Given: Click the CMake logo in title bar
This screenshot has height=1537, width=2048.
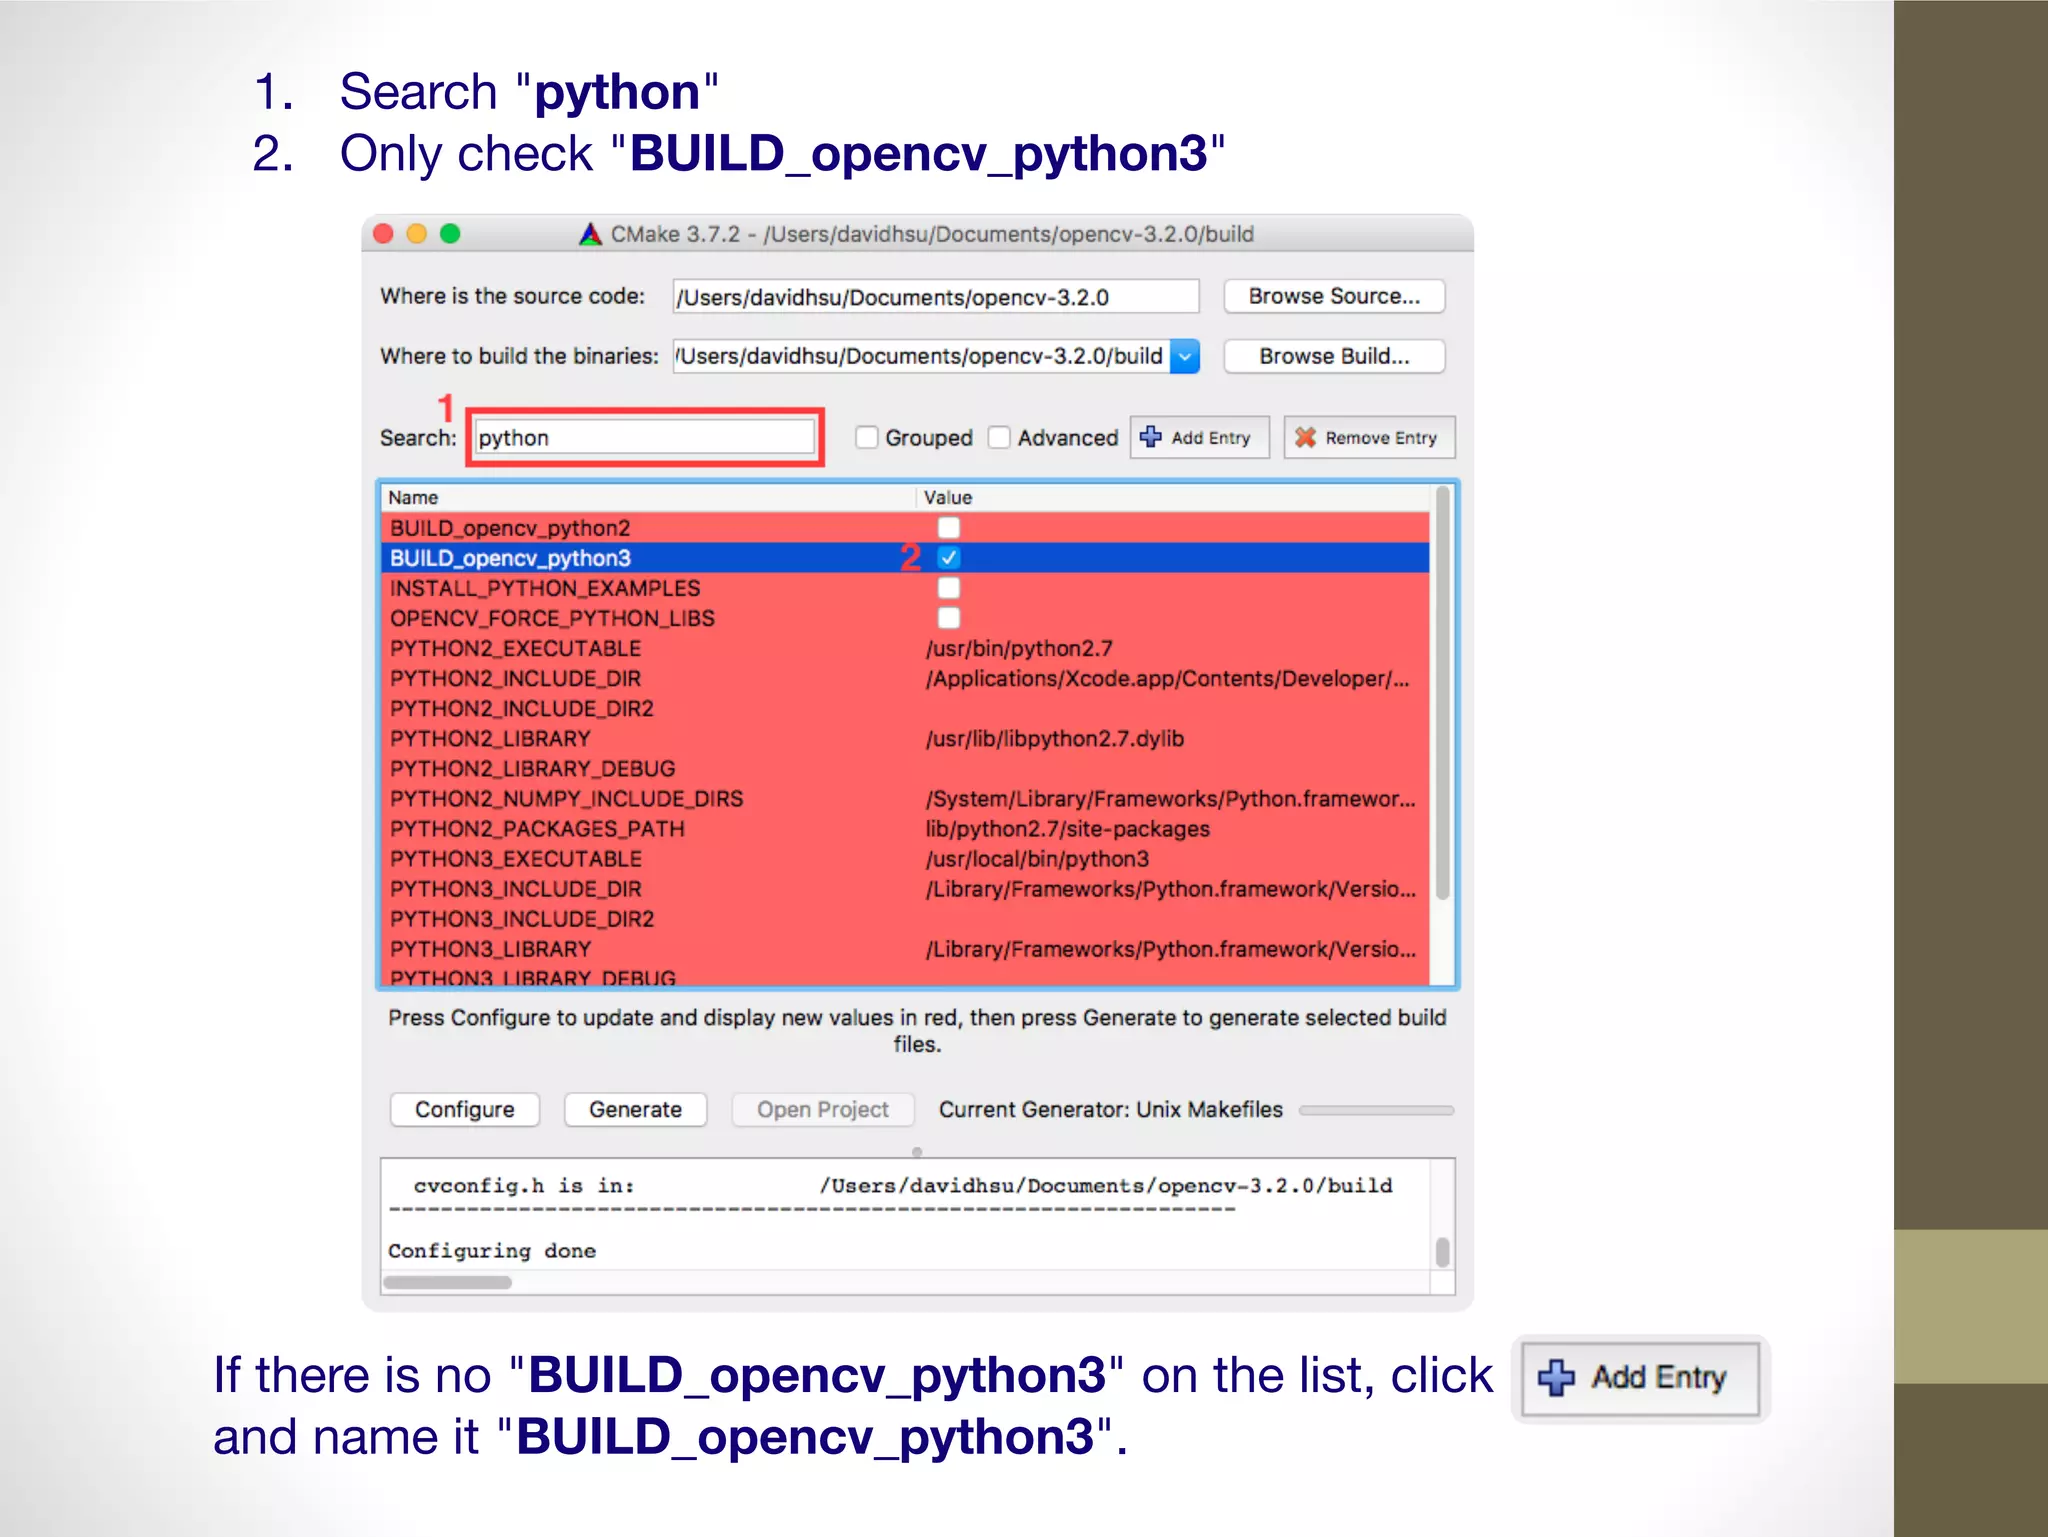Looking at the screenshot, I should point(590,234).
